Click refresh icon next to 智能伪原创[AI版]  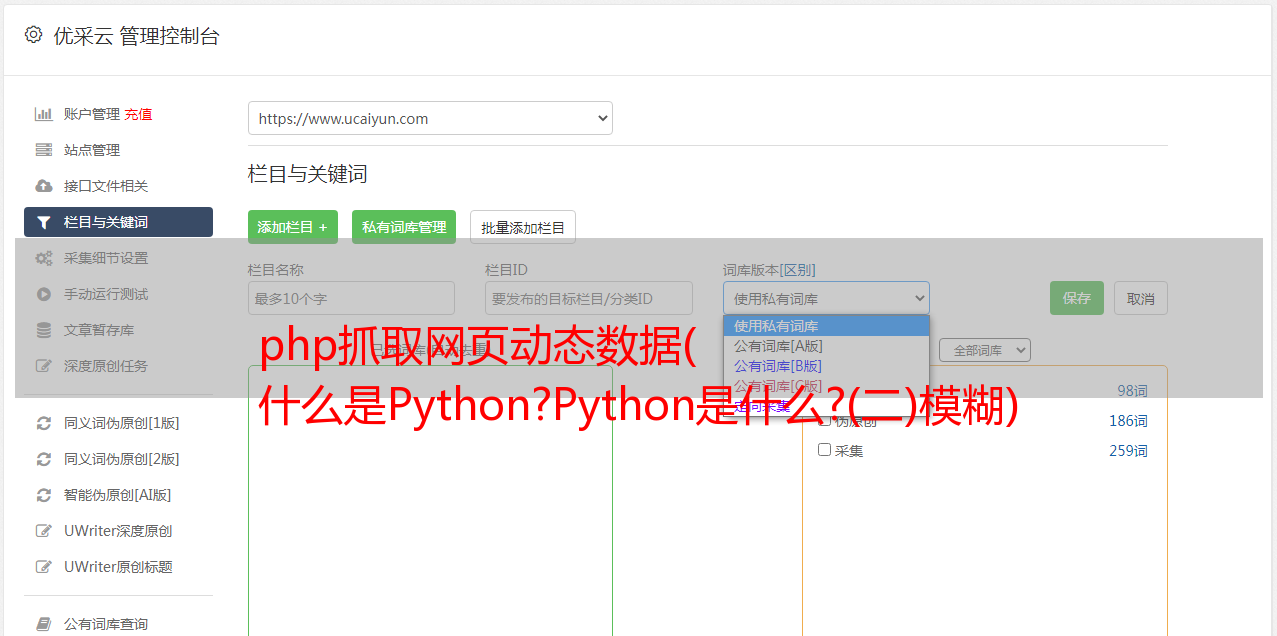pyautogui.click(x=44, y=495)
